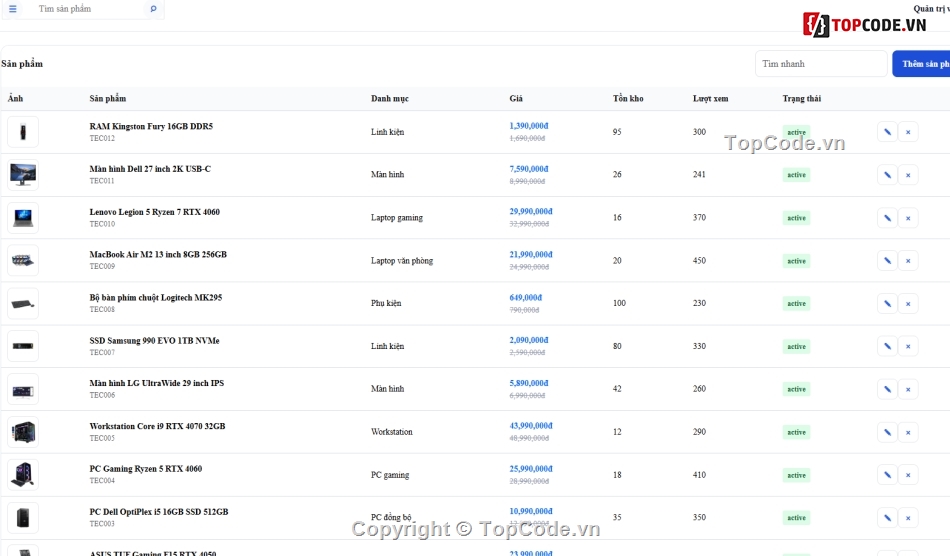Click the Giá column header
This screenshot has width=950, height=556.
tap(516, 99)
